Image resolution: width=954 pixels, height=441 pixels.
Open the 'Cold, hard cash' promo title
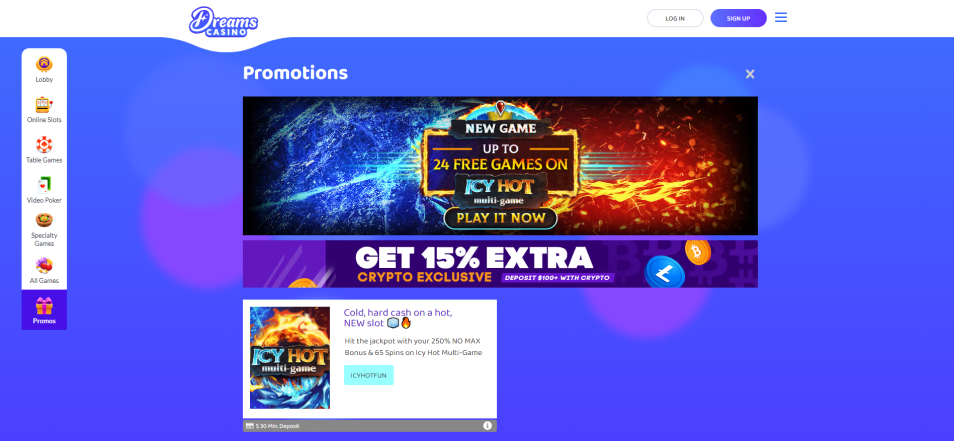click(x=397, y=318)
